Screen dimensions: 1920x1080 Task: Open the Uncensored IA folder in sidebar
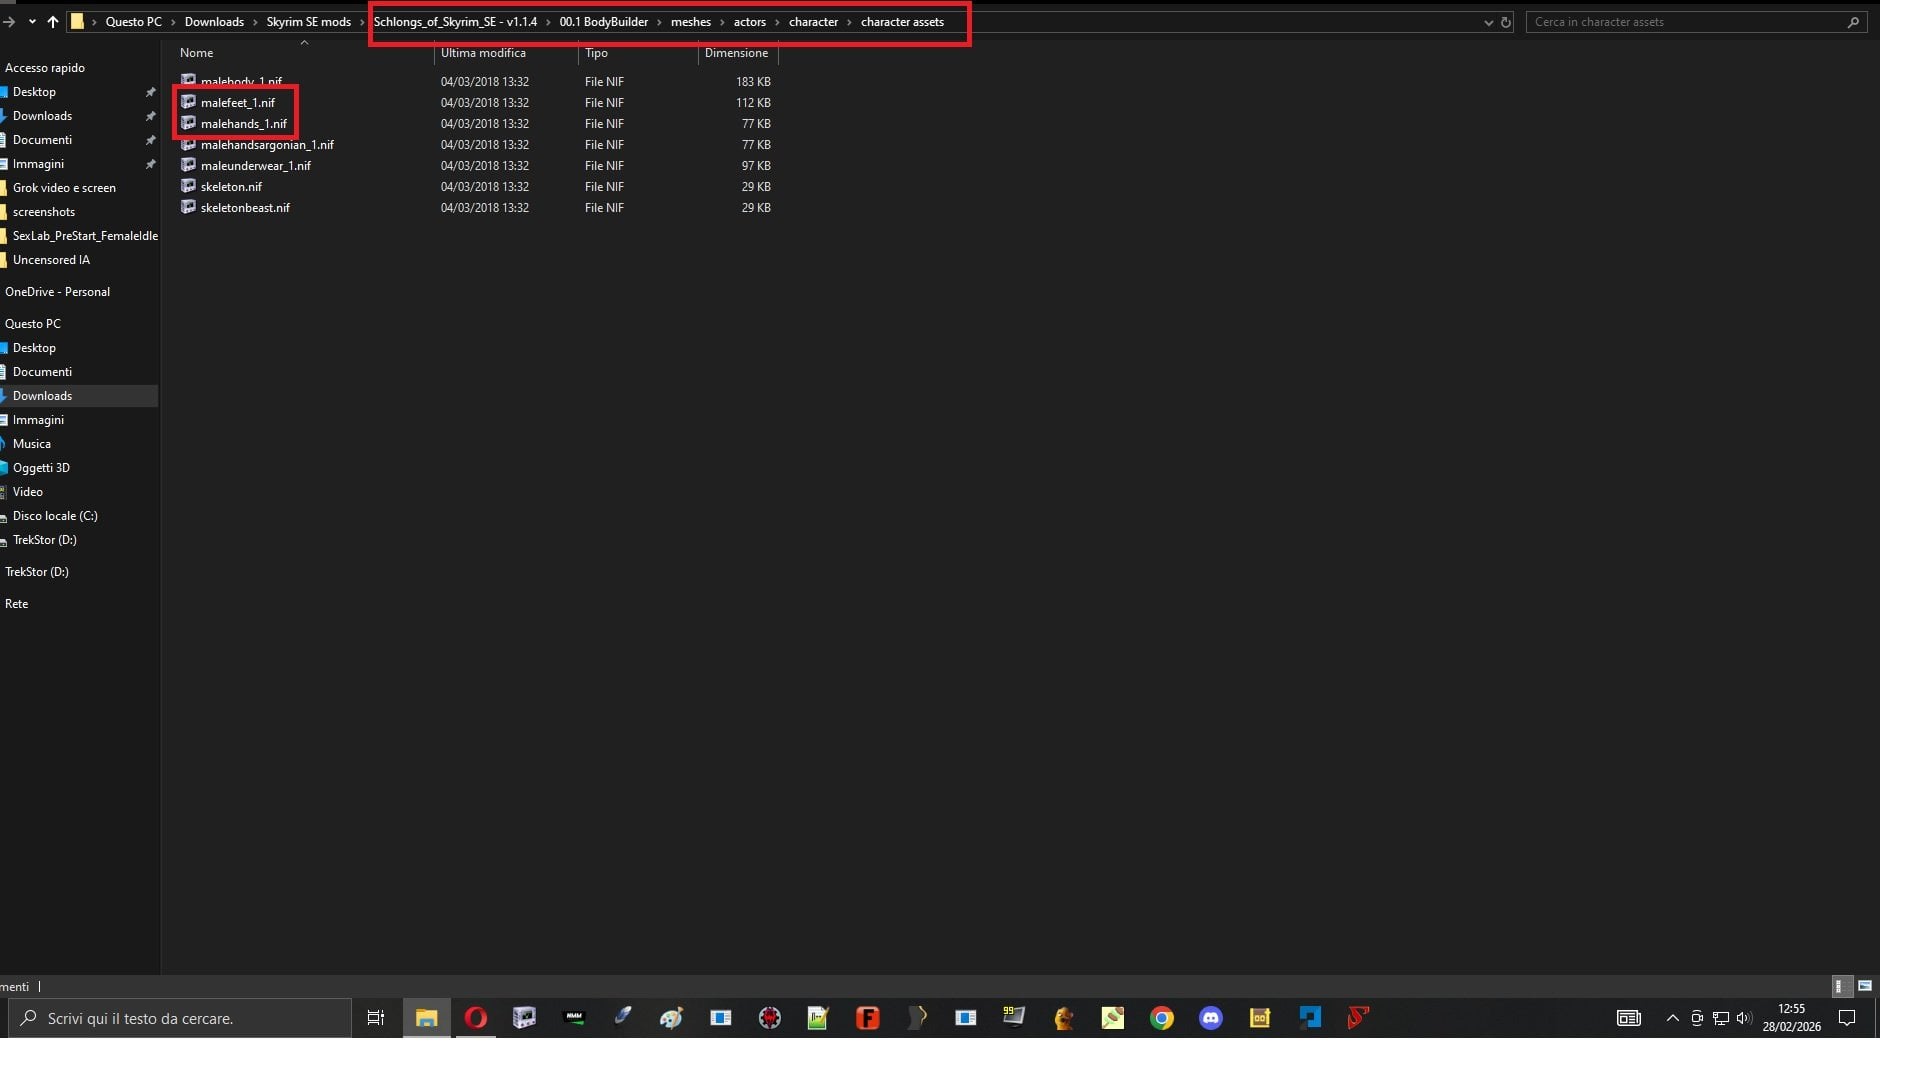tap(51, 260)
